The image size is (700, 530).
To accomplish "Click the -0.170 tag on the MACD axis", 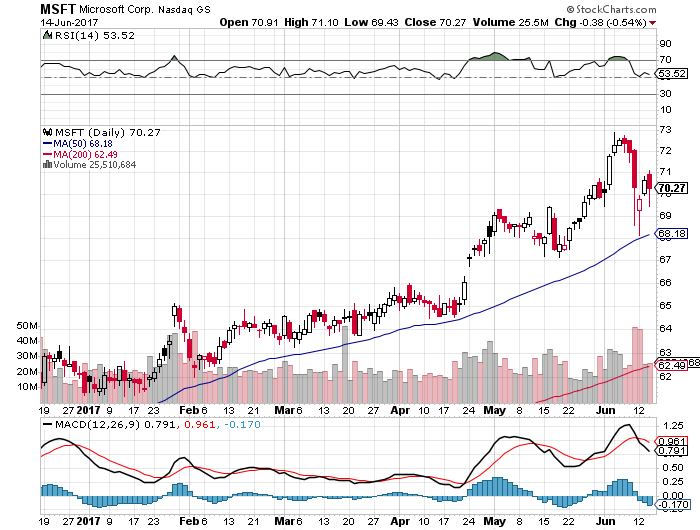I will click(x=672, y=505).
